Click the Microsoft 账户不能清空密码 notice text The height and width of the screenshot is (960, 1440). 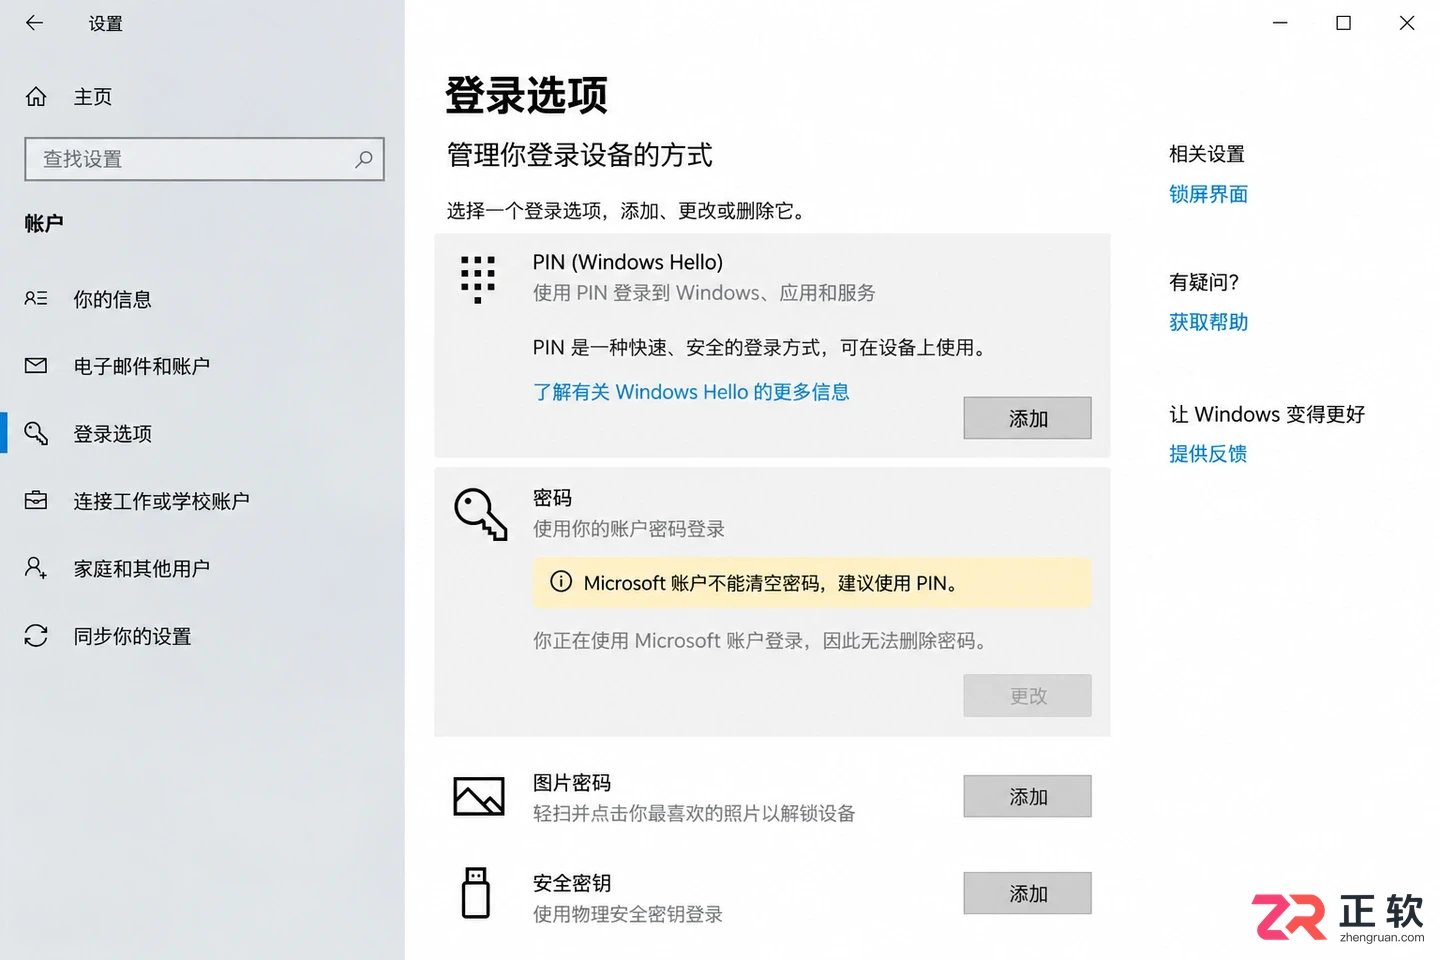(774, 583)
